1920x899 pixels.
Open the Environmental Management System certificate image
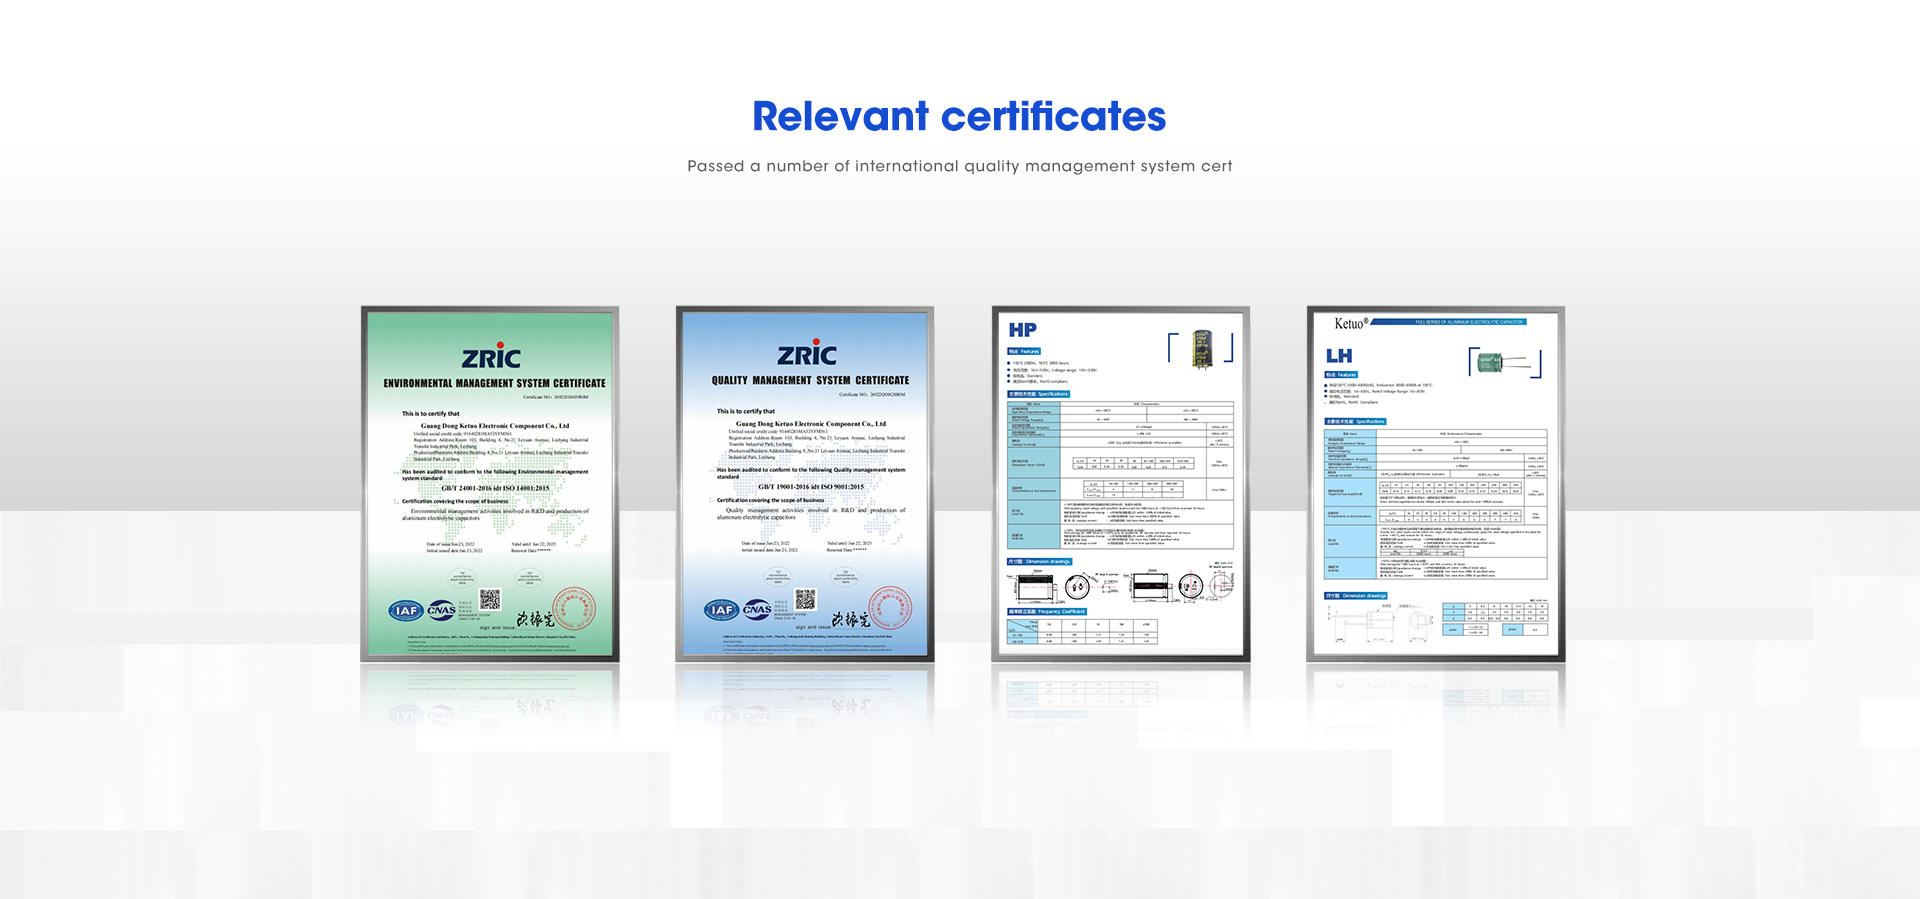490,484
